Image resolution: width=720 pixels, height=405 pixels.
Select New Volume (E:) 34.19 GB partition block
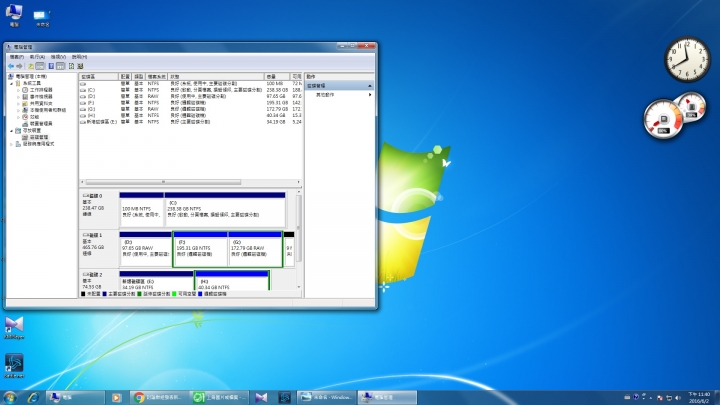[x=157, y=281]
